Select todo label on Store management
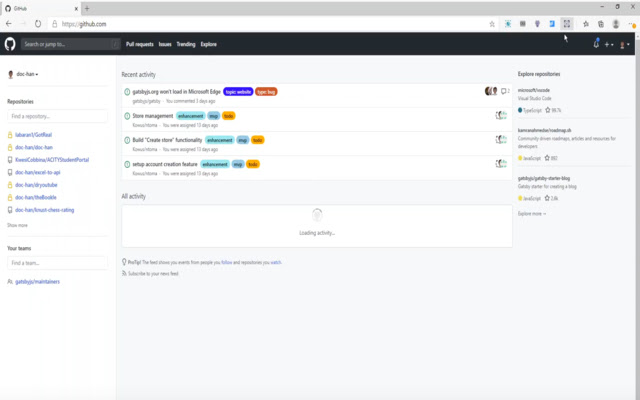 (229, 116)
